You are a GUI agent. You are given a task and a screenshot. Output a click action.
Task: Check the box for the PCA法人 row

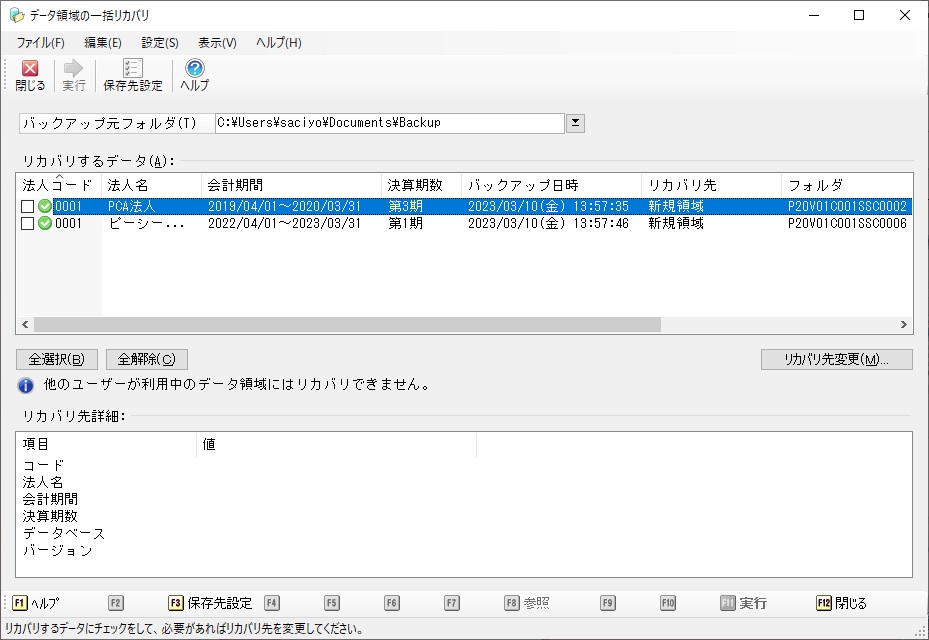tap(28, 207)
